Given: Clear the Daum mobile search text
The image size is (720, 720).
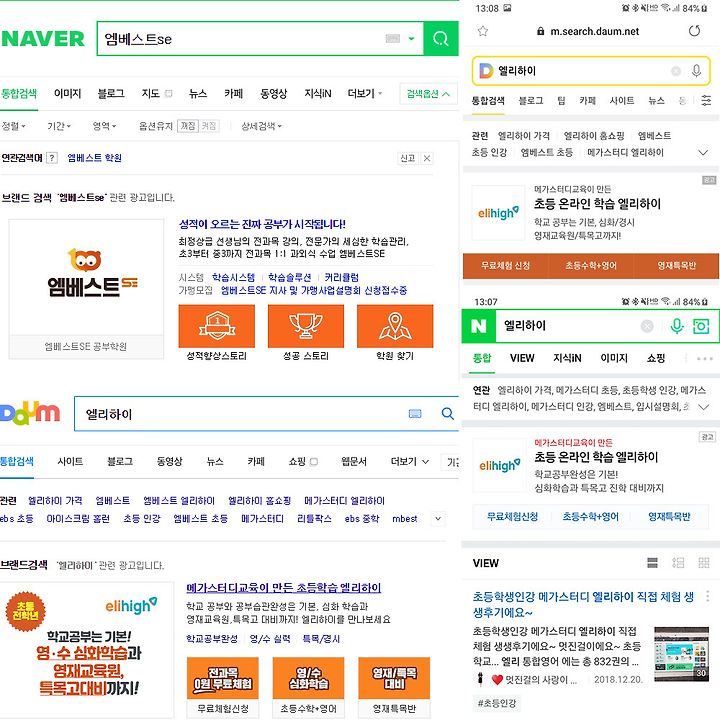Looking at the screenshot, I should click(x=676, y=71).
